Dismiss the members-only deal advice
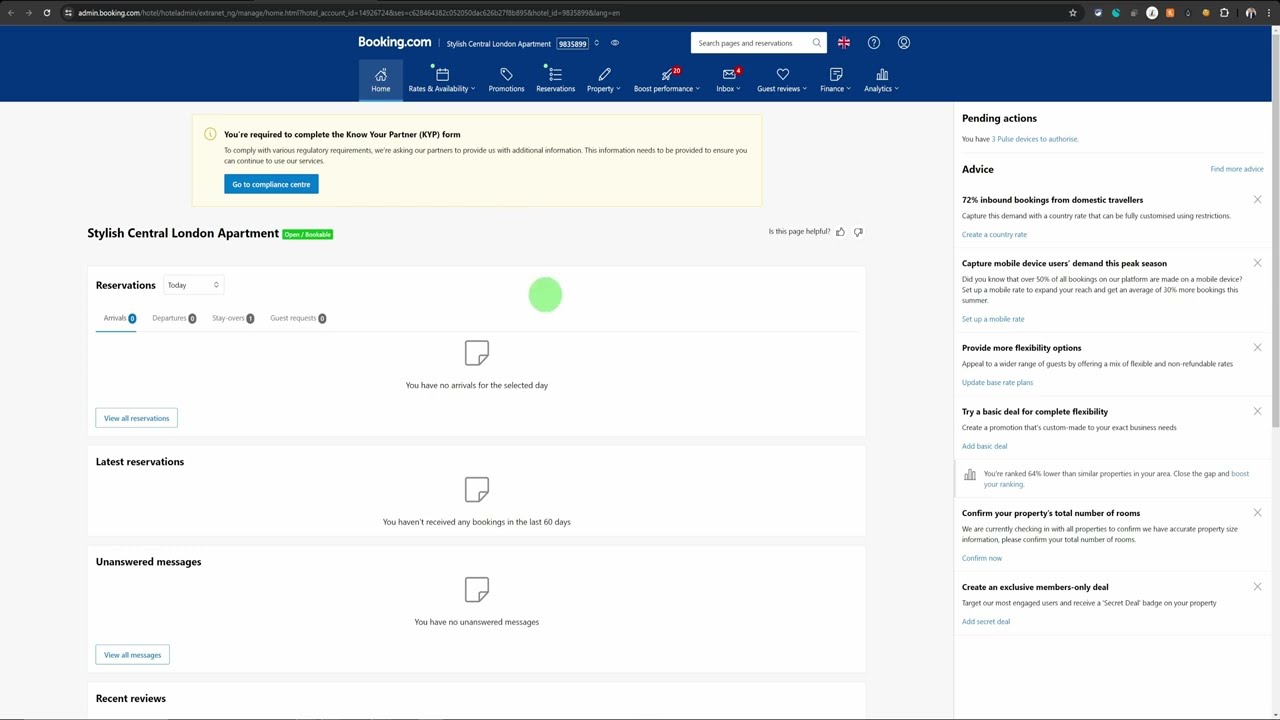This screenshot has height=720, width=1280. point(1257,587)
